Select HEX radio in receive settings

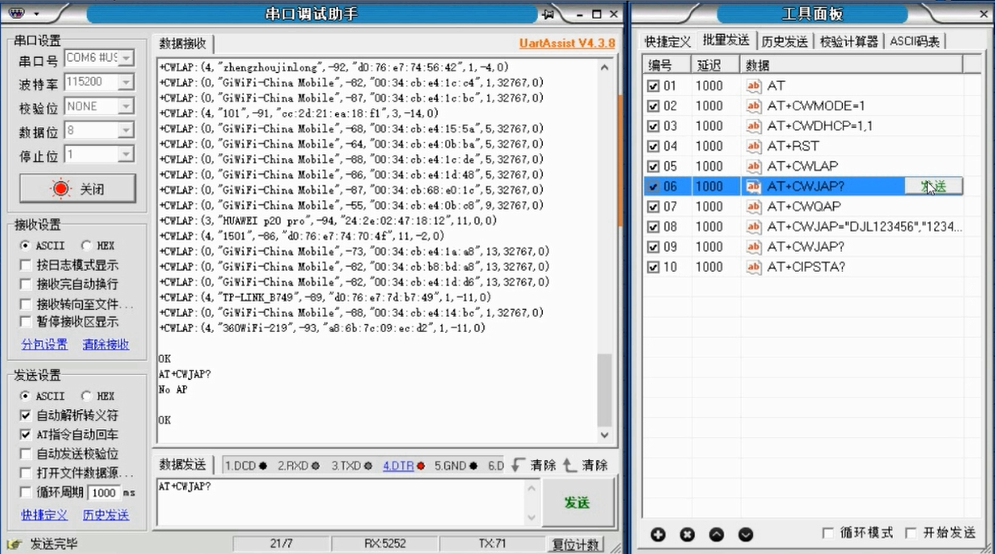point(86,245)
